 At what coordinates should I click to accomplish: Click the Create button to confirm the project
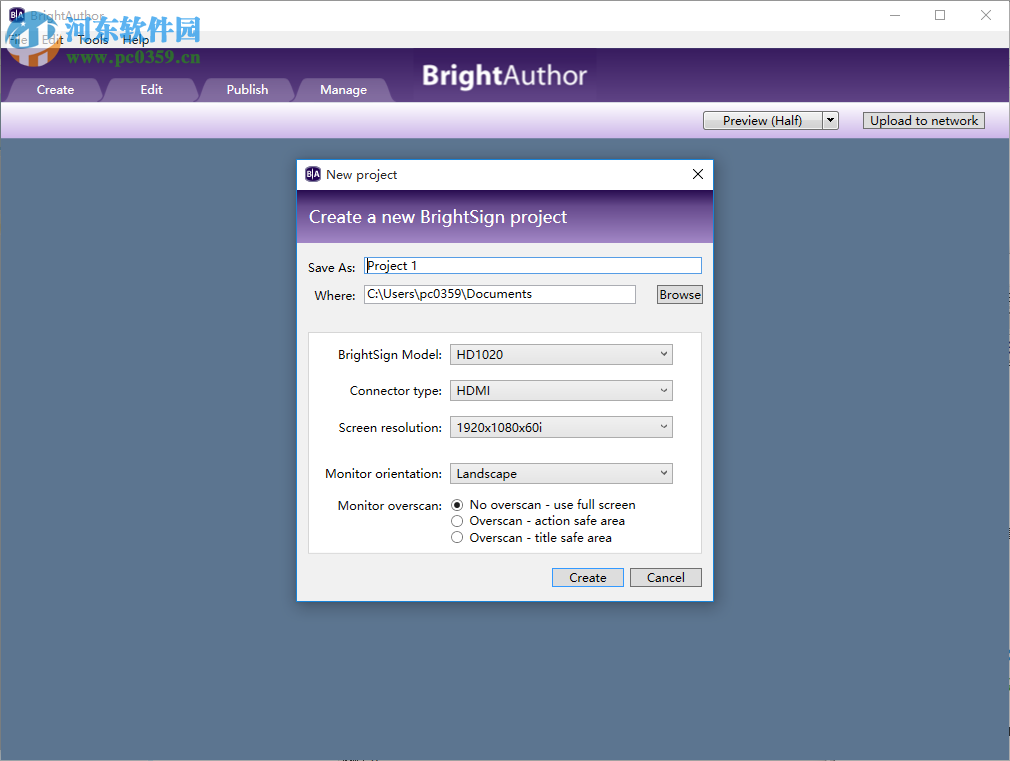coord(587,577)
